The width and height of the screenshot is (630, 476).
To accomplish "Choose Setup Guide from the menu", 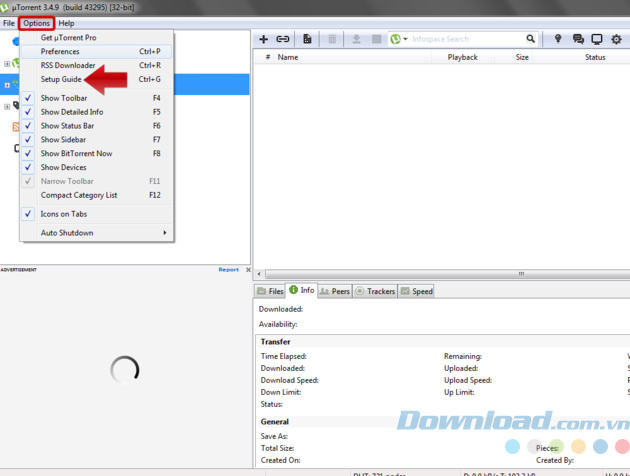I will (96, 79).
